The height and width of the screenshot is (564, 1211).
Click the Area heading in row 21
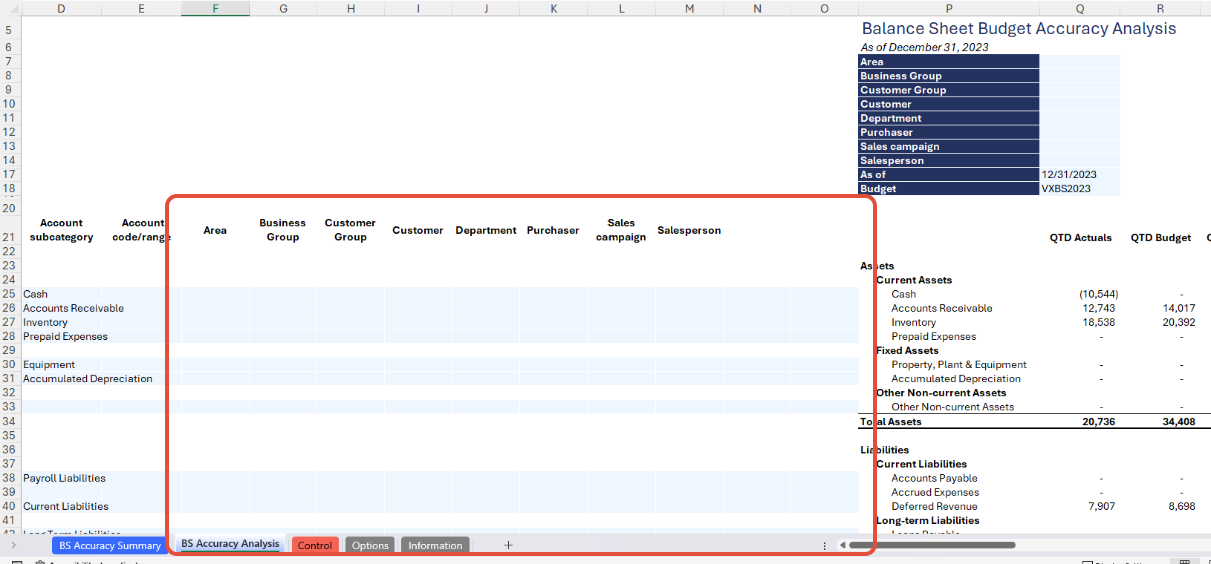[215, 230]
